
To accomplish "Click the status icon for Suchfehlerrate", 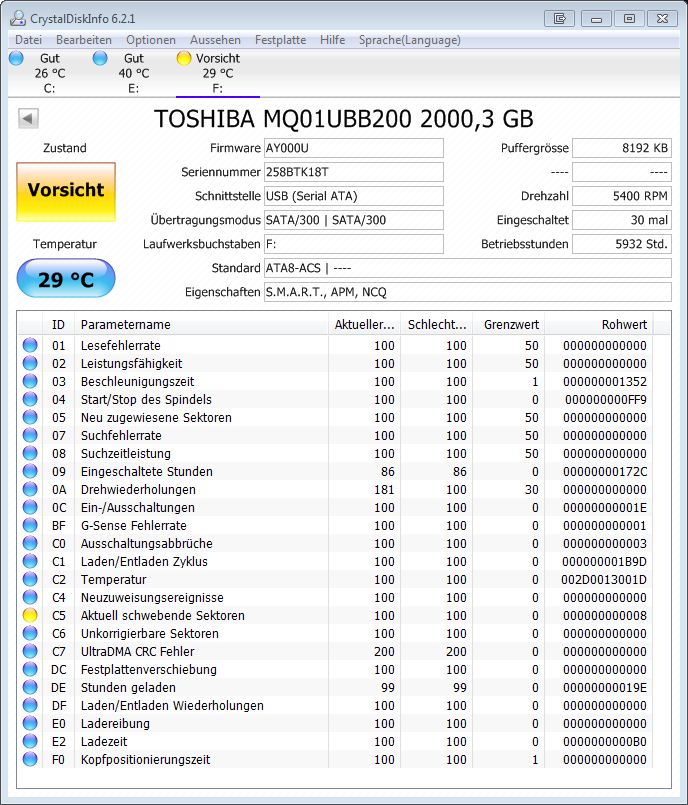I will click(30, 435).
